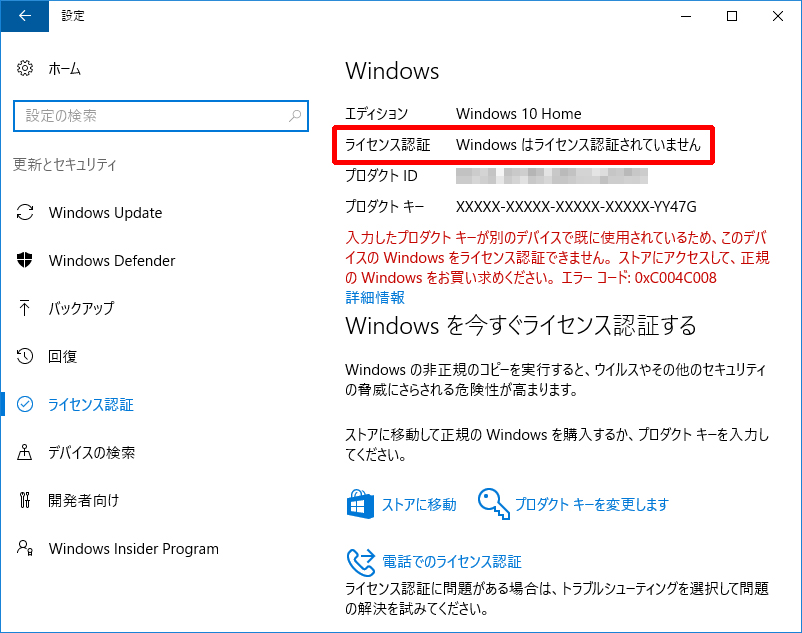The image size is (802, 633).
Task: Click the Windows Update sync icon
Action: pyautogui.click(x=25, y=212)
